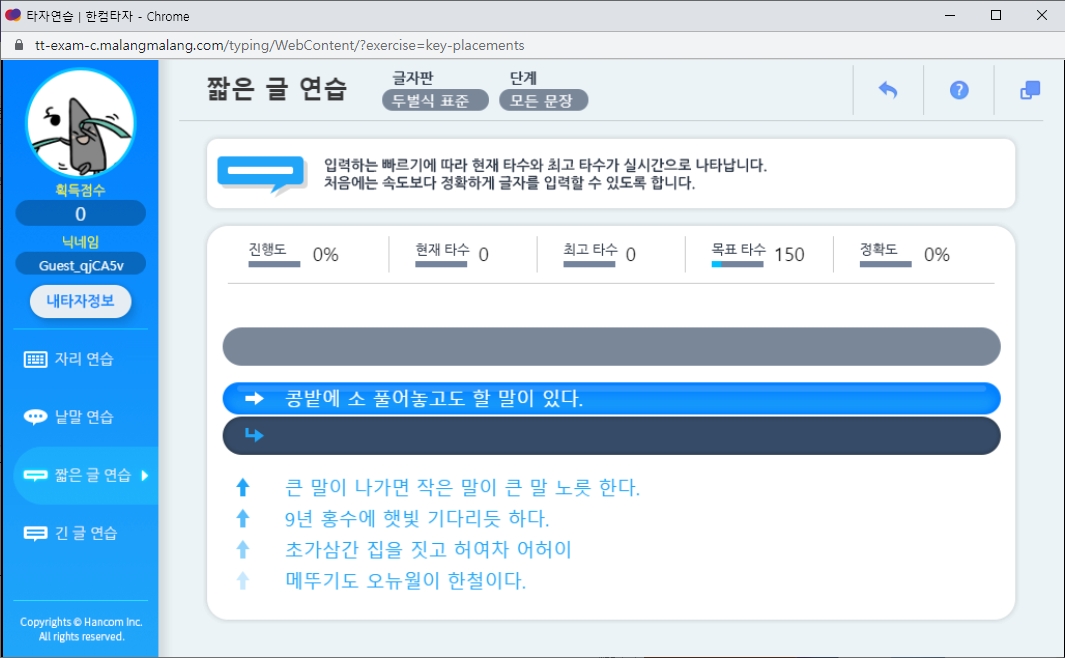The height and width of the screenshot is (658, 1065).
Task: Click the Guest_qjCA5v nickname label
Action: (x=80, y=264)
